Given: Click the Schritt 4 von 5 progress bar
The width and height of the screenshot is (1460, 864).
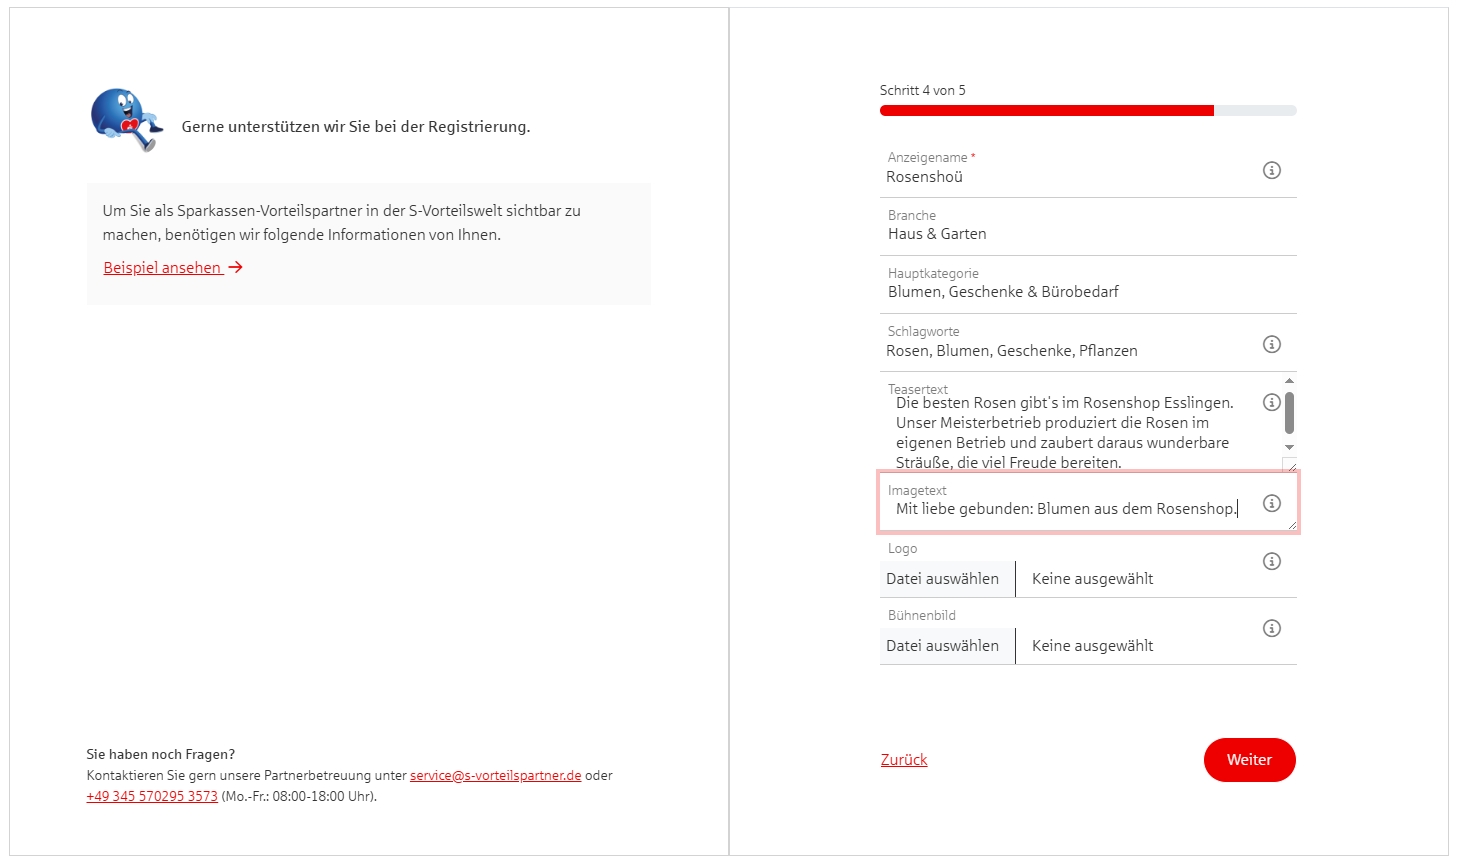Looking at the screenshot, I should pos(1088,111).
